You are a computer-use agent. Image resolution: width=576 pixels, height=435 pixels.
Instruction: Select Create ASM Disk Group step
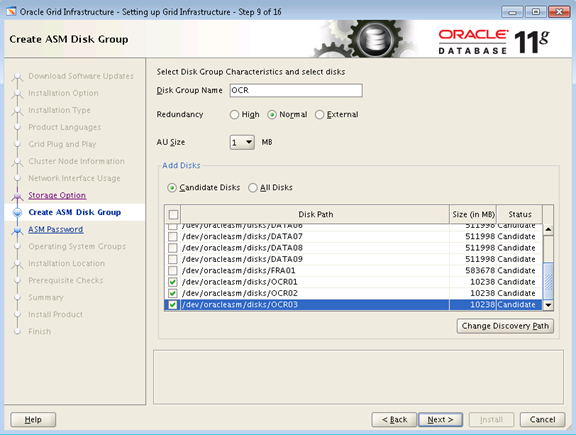coord(75,212)
